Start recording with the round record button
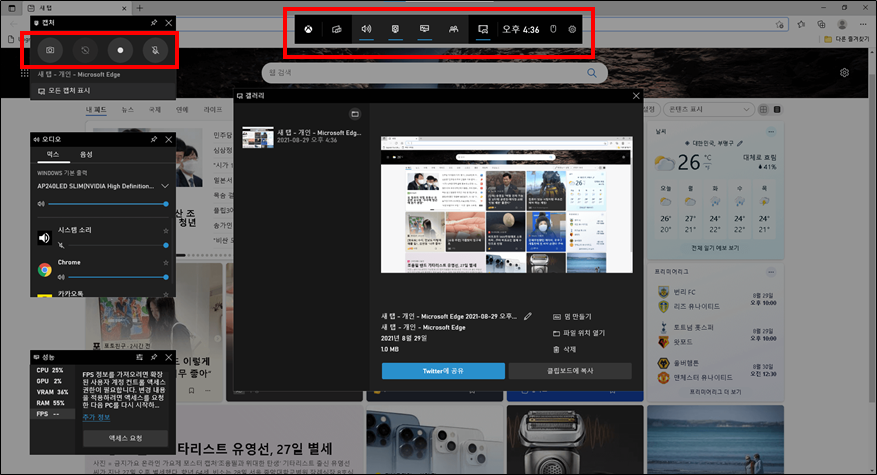 [120, 50]
